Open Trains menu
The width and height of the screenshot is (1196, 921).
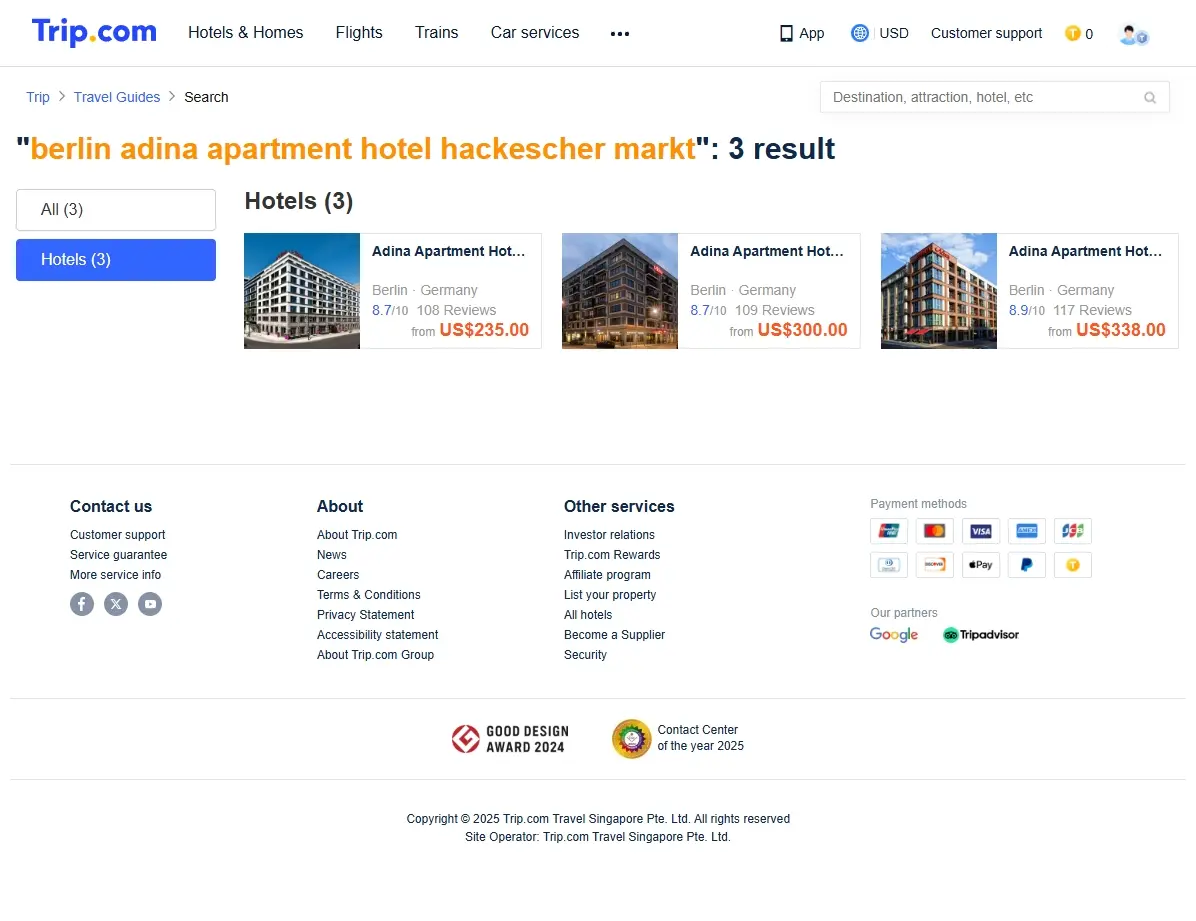tap(436, 33)
